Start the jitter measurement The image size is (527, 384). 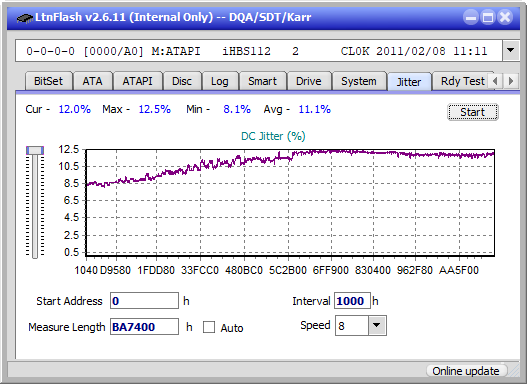pyautogui.click(x=473, y=112)
